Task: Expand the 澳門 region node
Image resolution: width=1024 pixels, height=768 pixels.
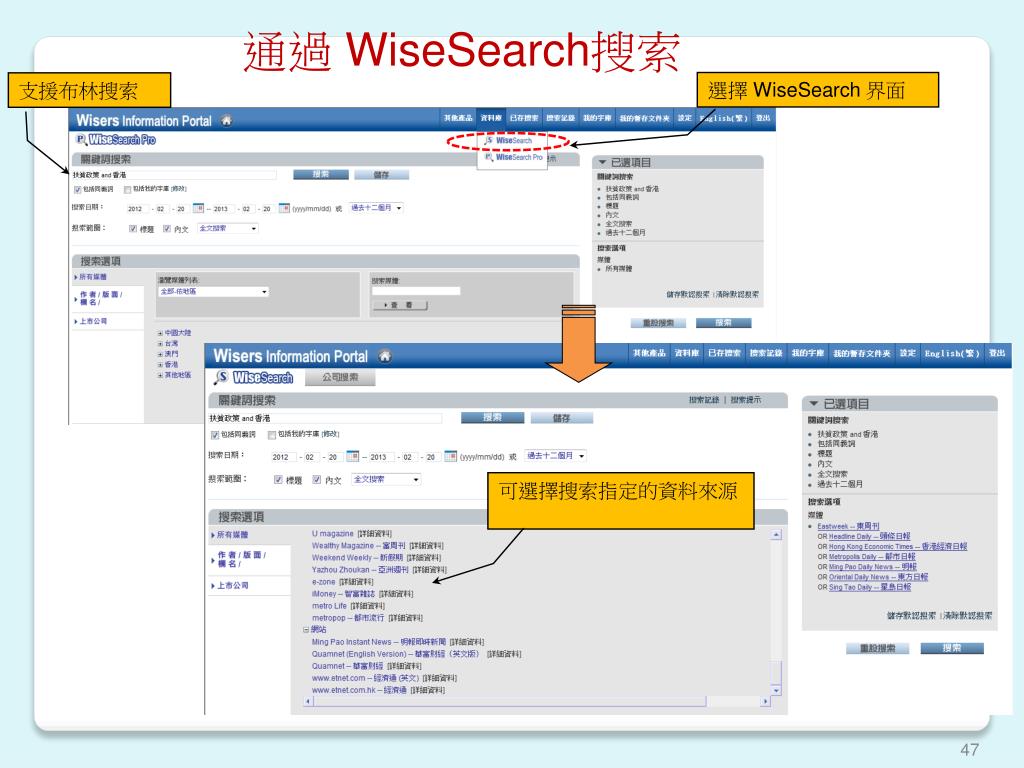Action: pos(160,354)
